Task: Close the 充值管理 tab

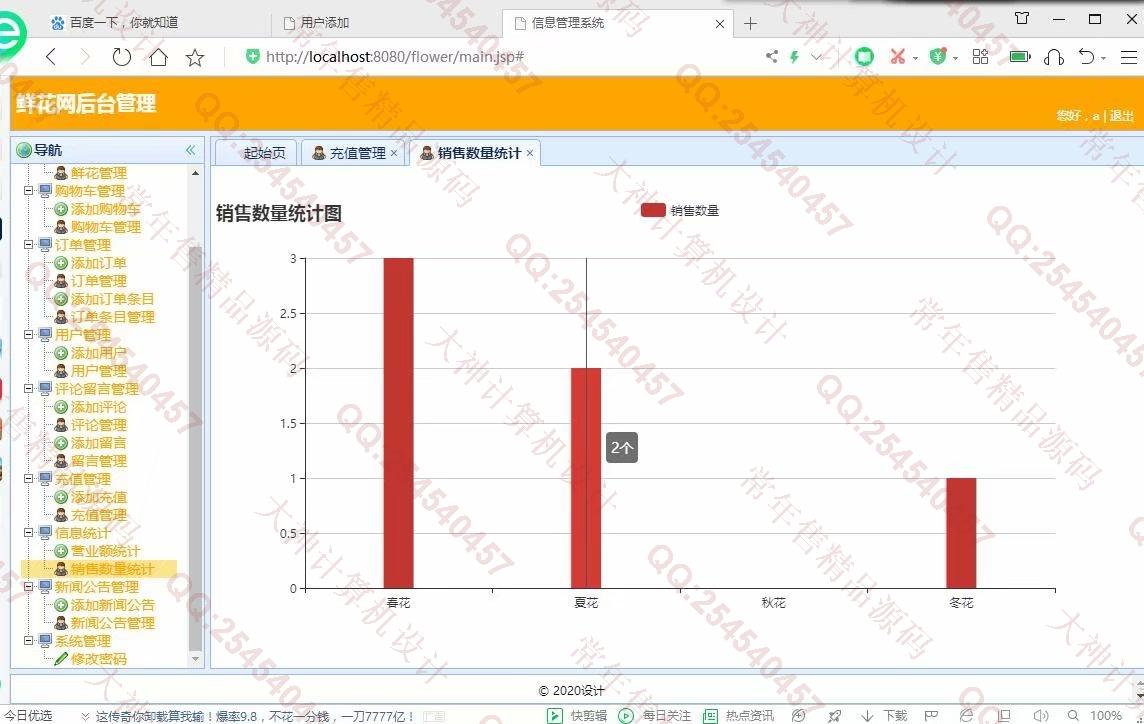Action: tap(394, 153)
